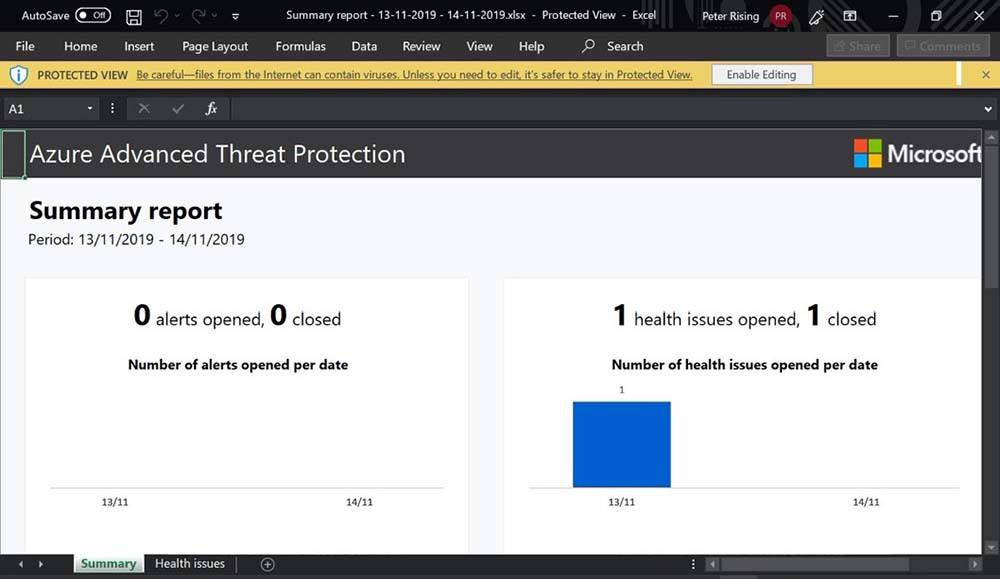Click the Protected View shield icon
Screen dimensions: 1000x579
point(18,75)
